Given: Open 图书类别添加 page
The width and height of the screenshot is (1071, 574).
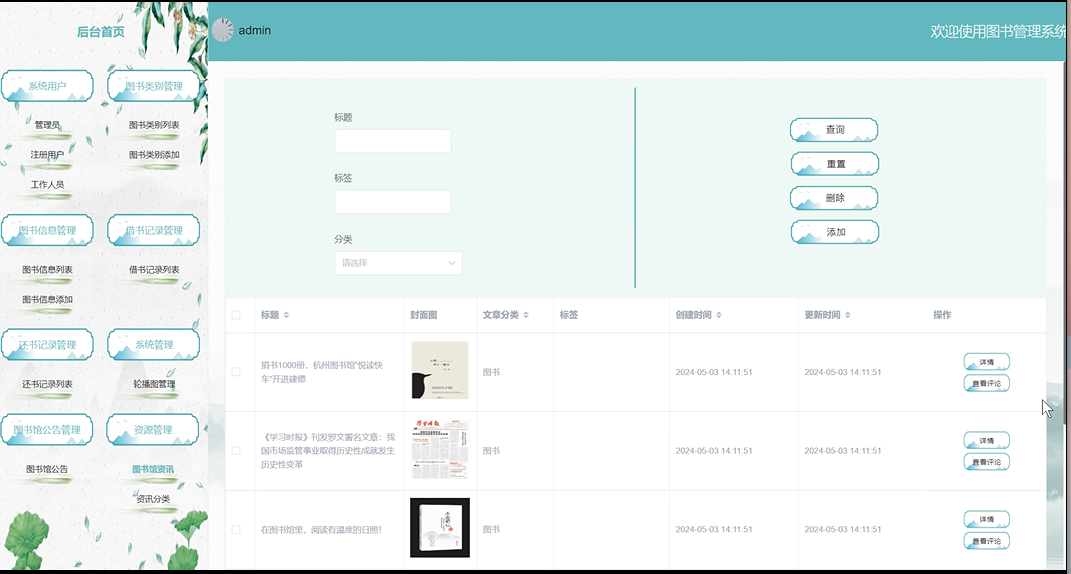Looking at the screenshot, I should click(154, 154).
